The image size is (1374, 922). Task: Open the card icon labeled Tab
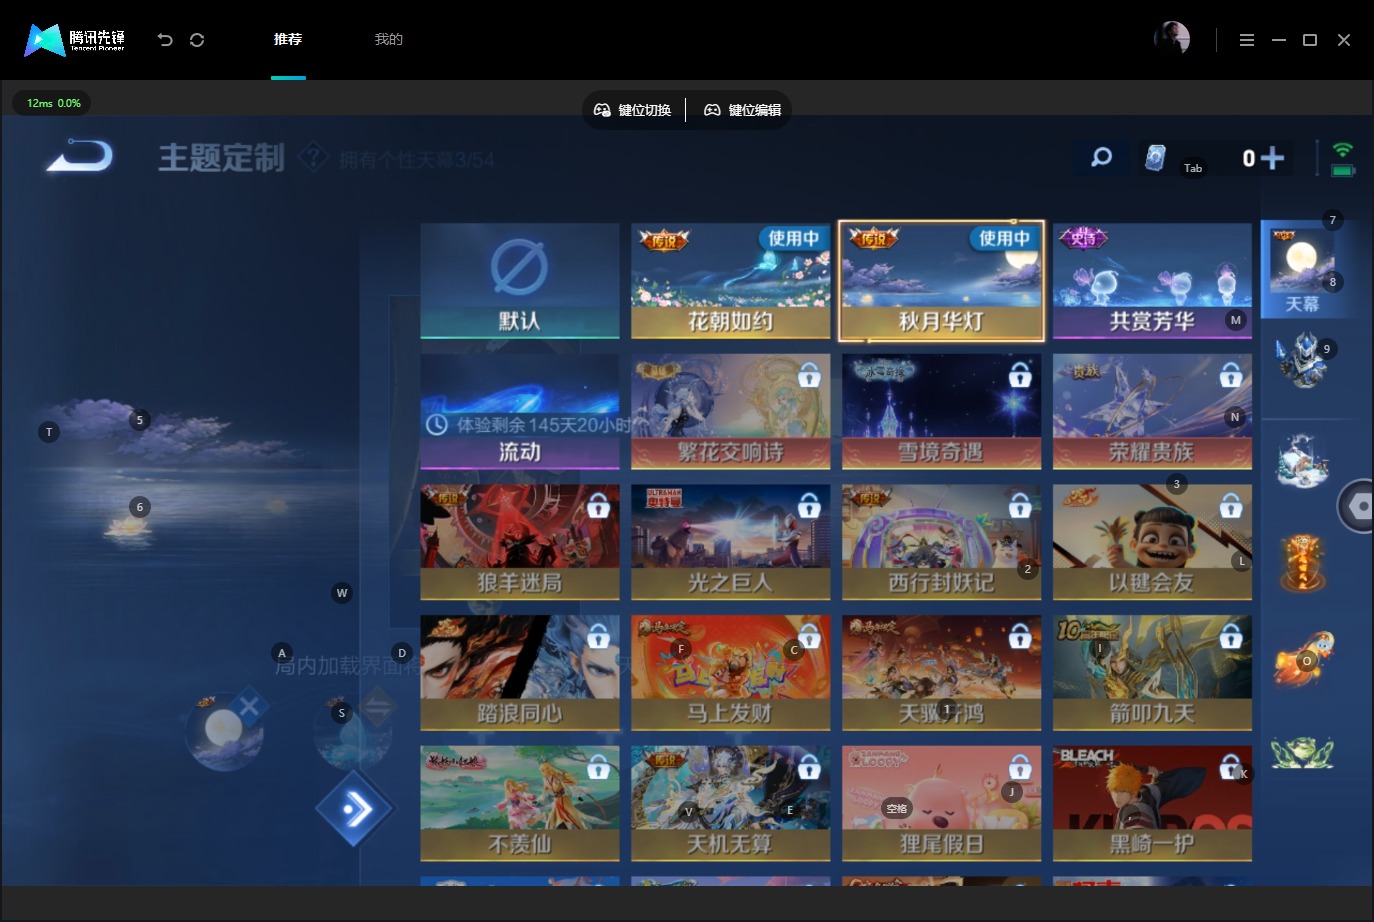[x=1155, y=158]
